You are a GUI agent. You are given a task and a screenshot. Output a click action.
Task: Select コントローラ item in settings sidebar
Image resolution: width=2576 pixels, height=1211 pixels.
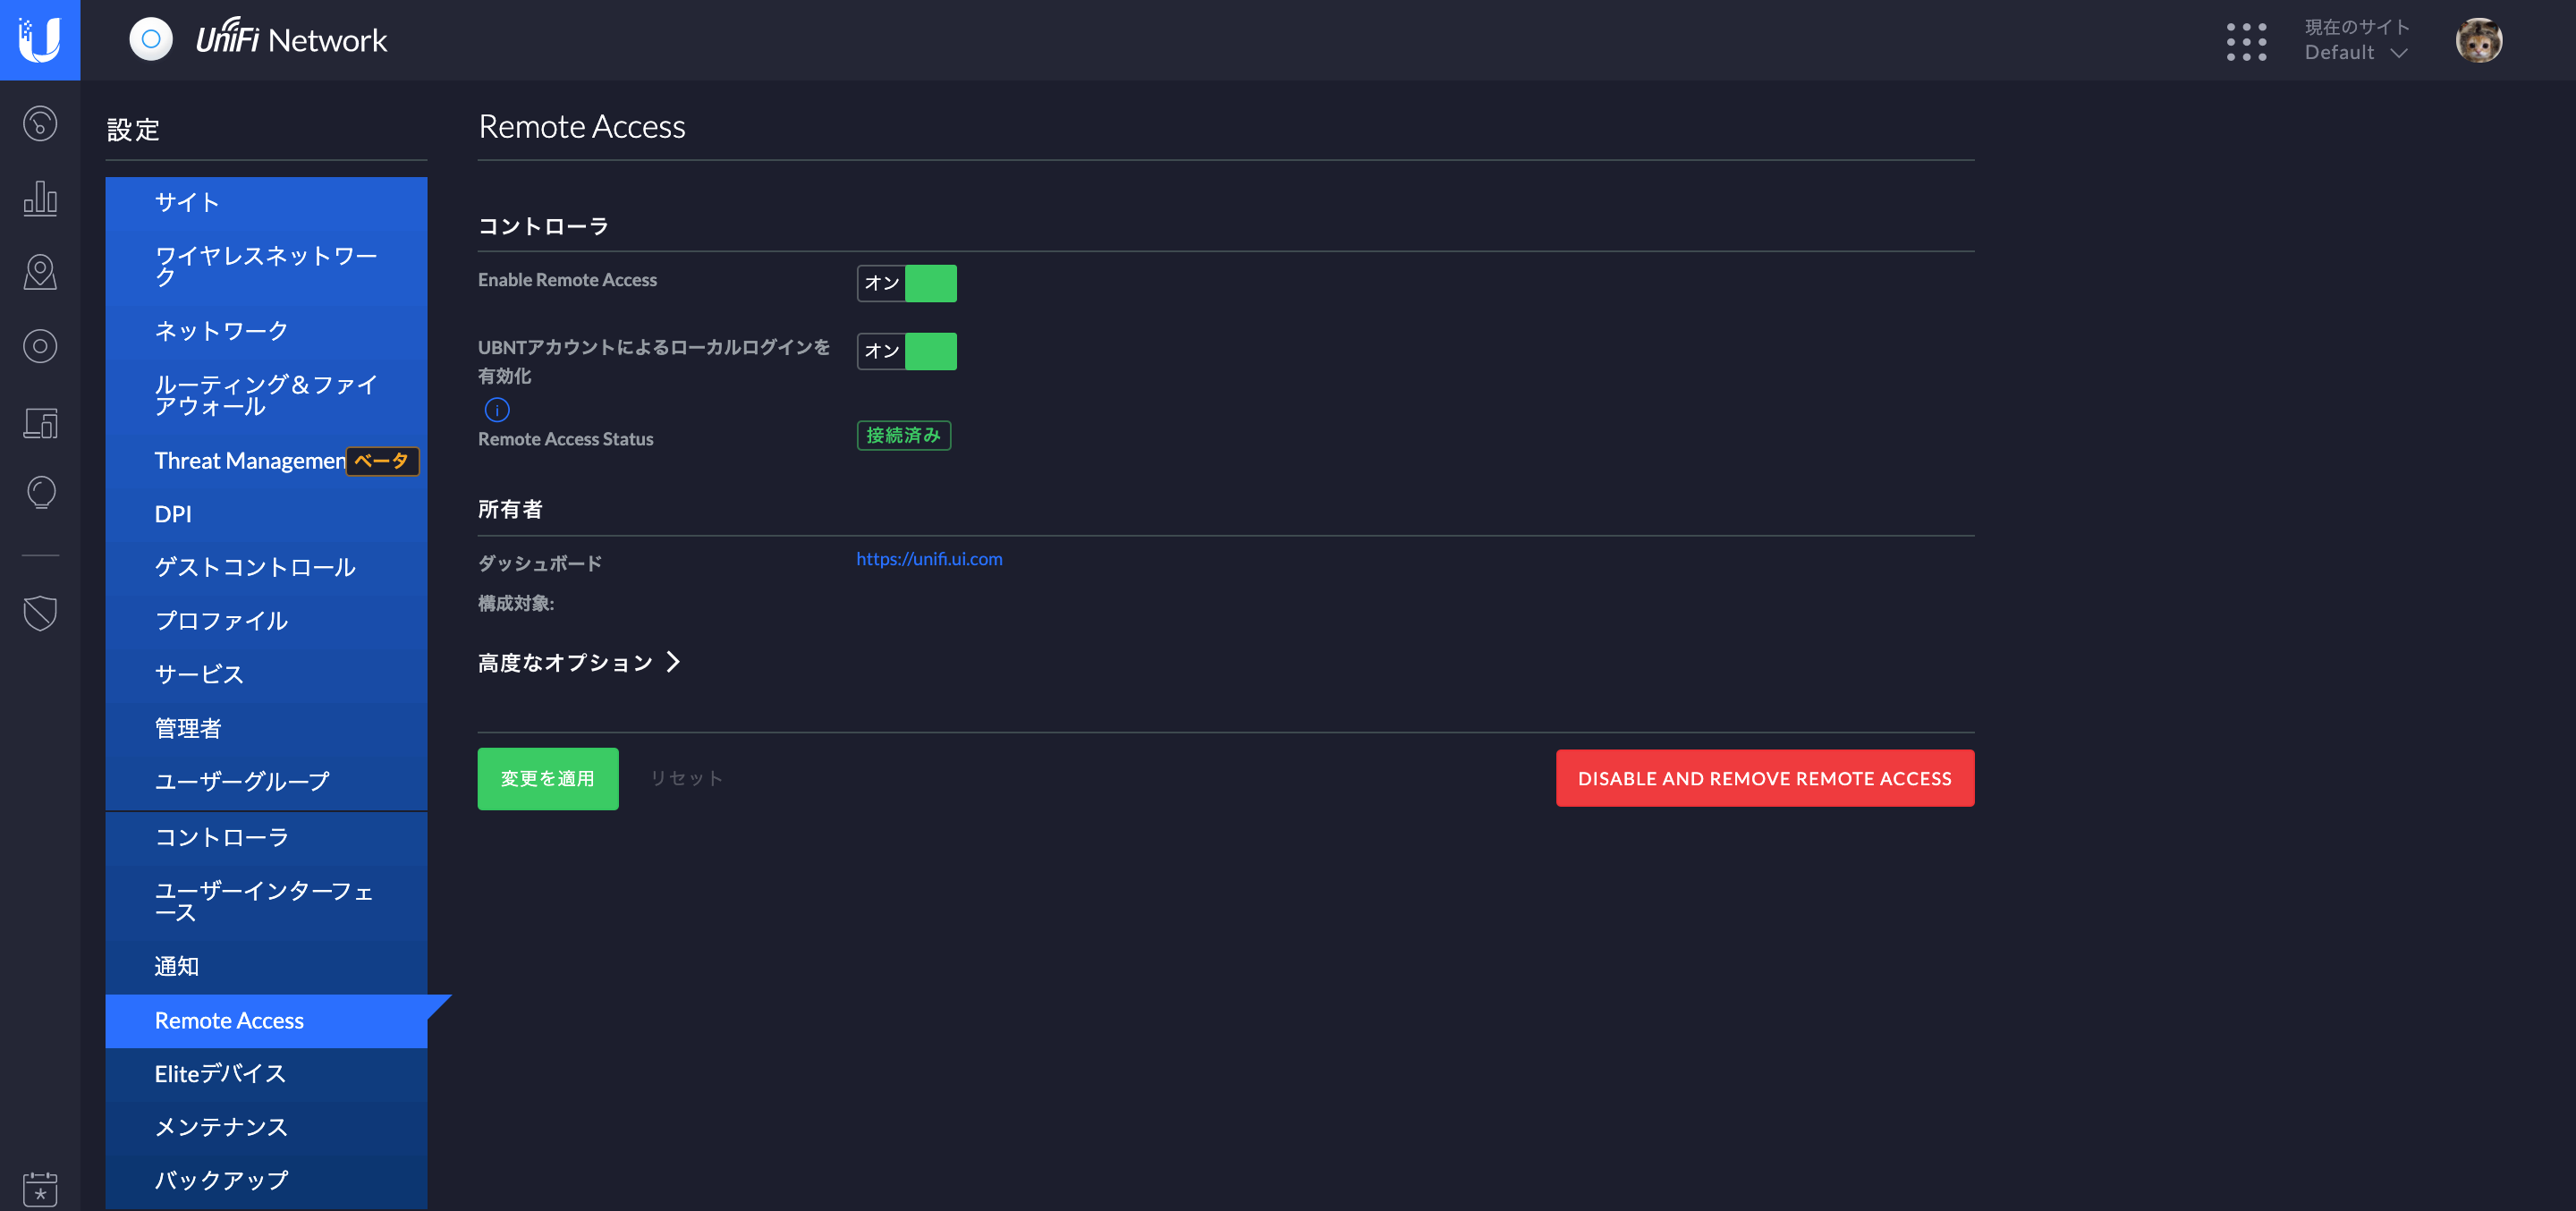tap(266, 837)
